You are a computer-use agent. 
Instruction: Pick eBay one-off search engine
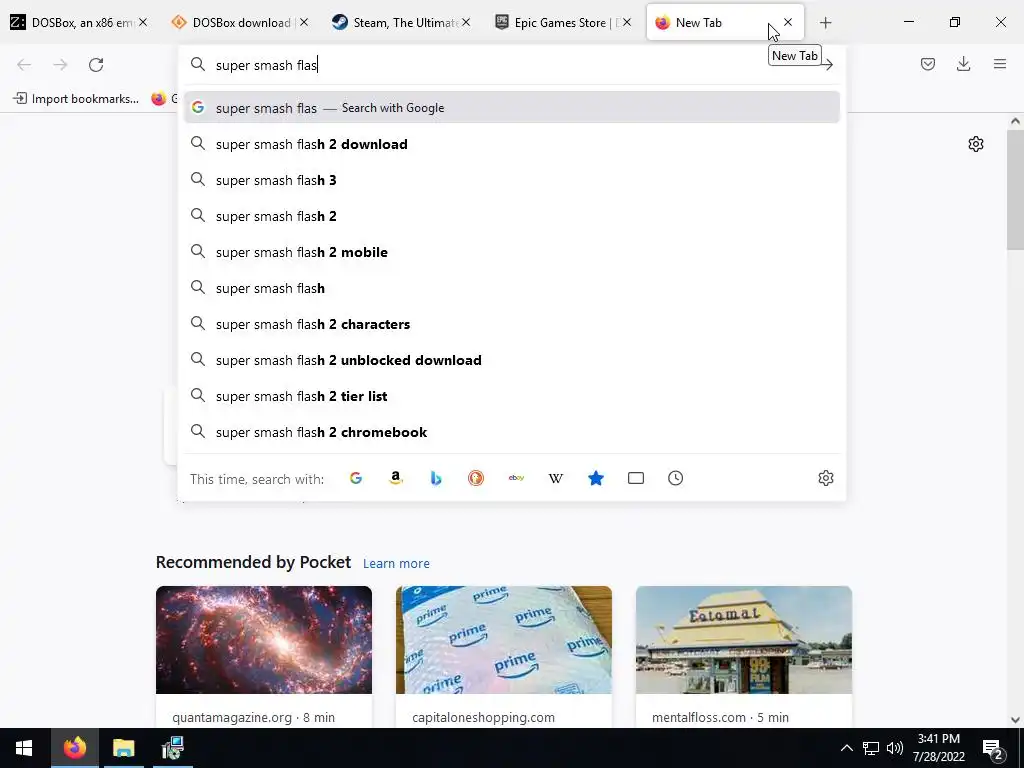coord(516,479)
